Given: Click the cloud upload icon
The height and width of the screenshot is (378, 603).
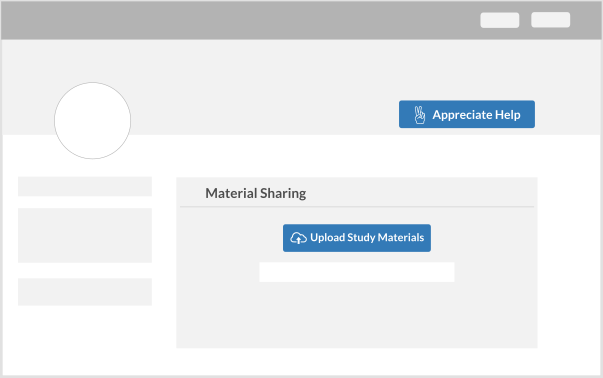Looking at the screenshot, I should pos(298,238).
